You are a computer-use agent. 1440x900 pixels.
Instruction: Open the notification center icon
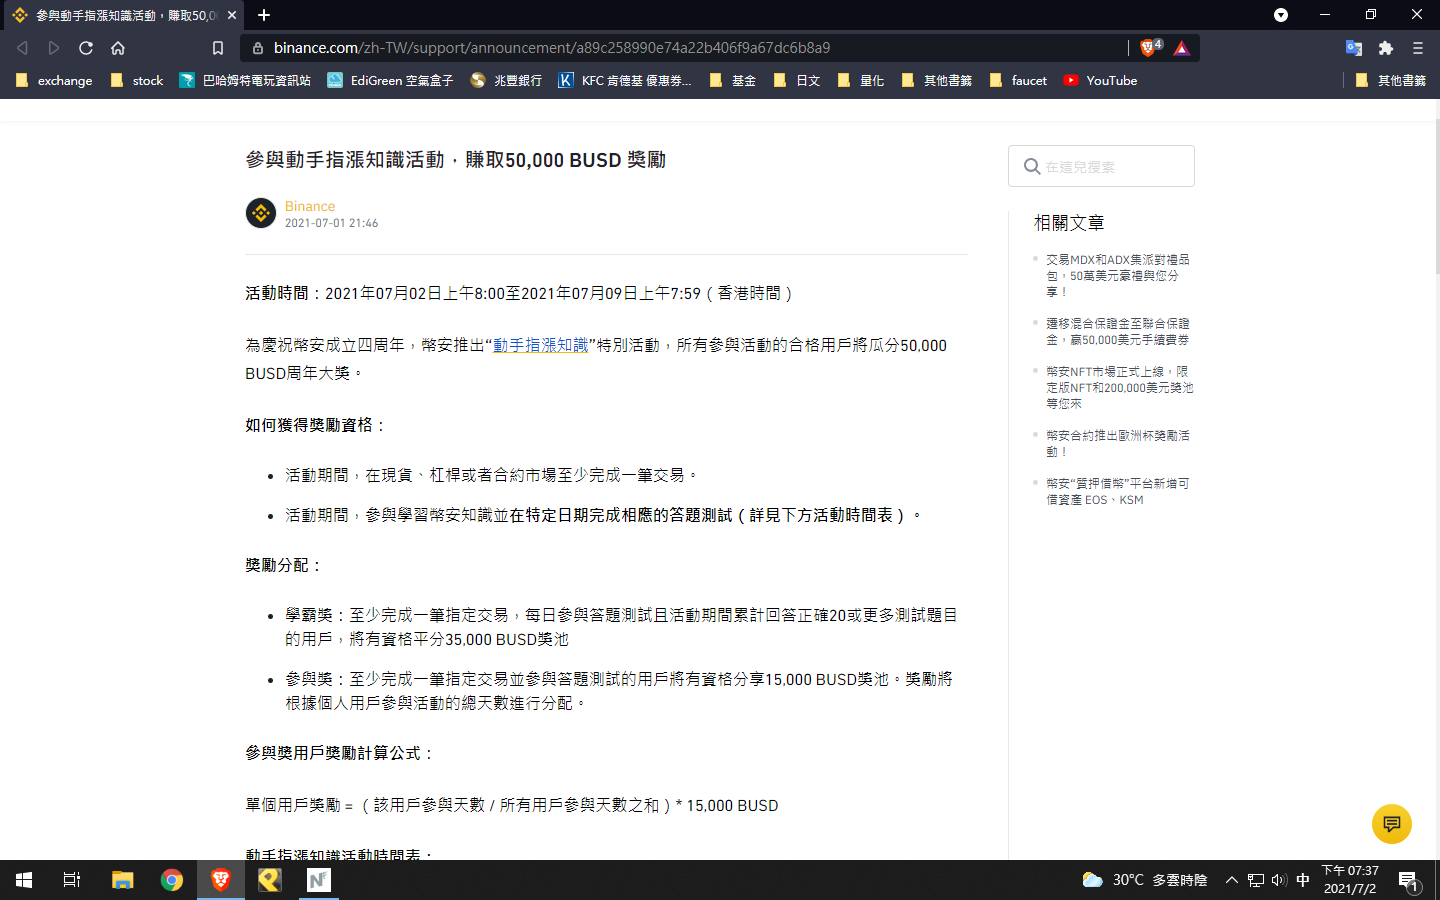click(1409, 881)
